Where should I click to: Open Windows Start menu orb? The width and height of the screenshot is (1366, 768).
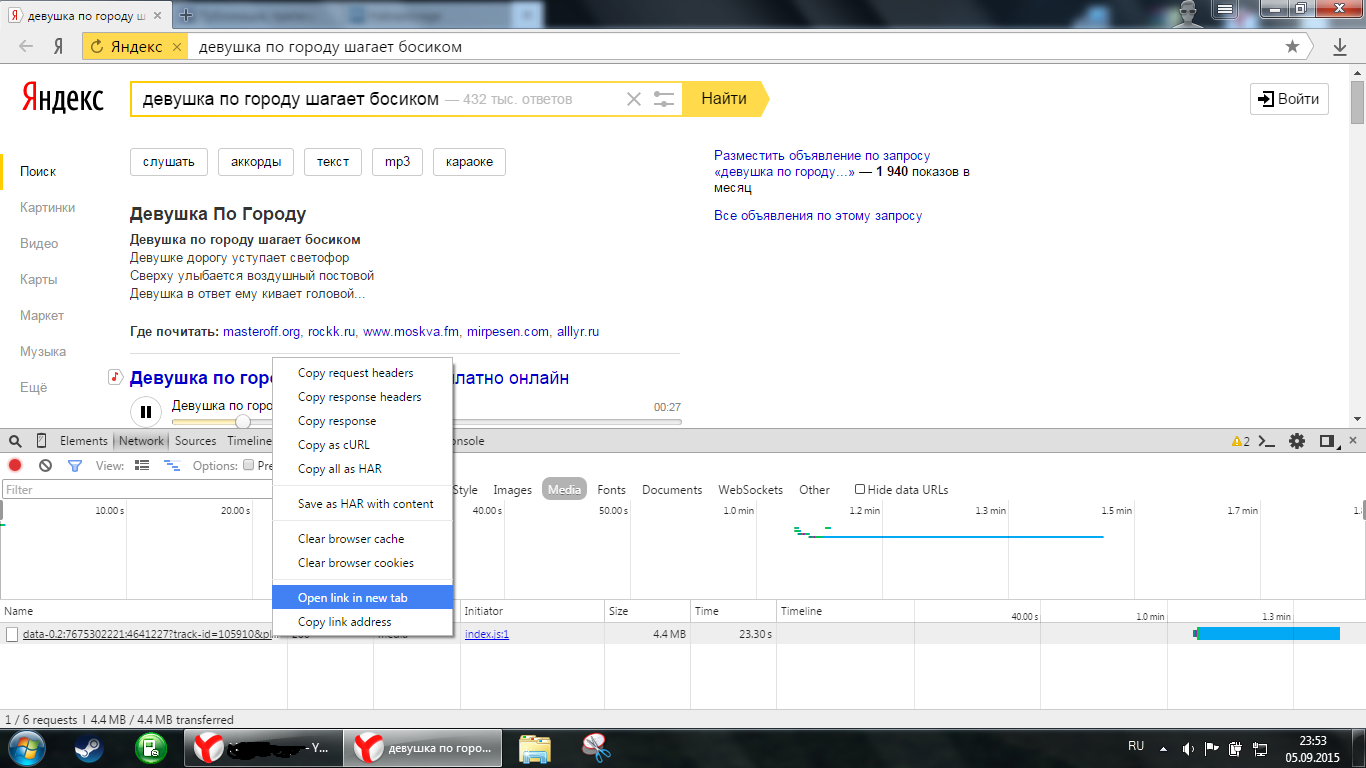(27, 747)
